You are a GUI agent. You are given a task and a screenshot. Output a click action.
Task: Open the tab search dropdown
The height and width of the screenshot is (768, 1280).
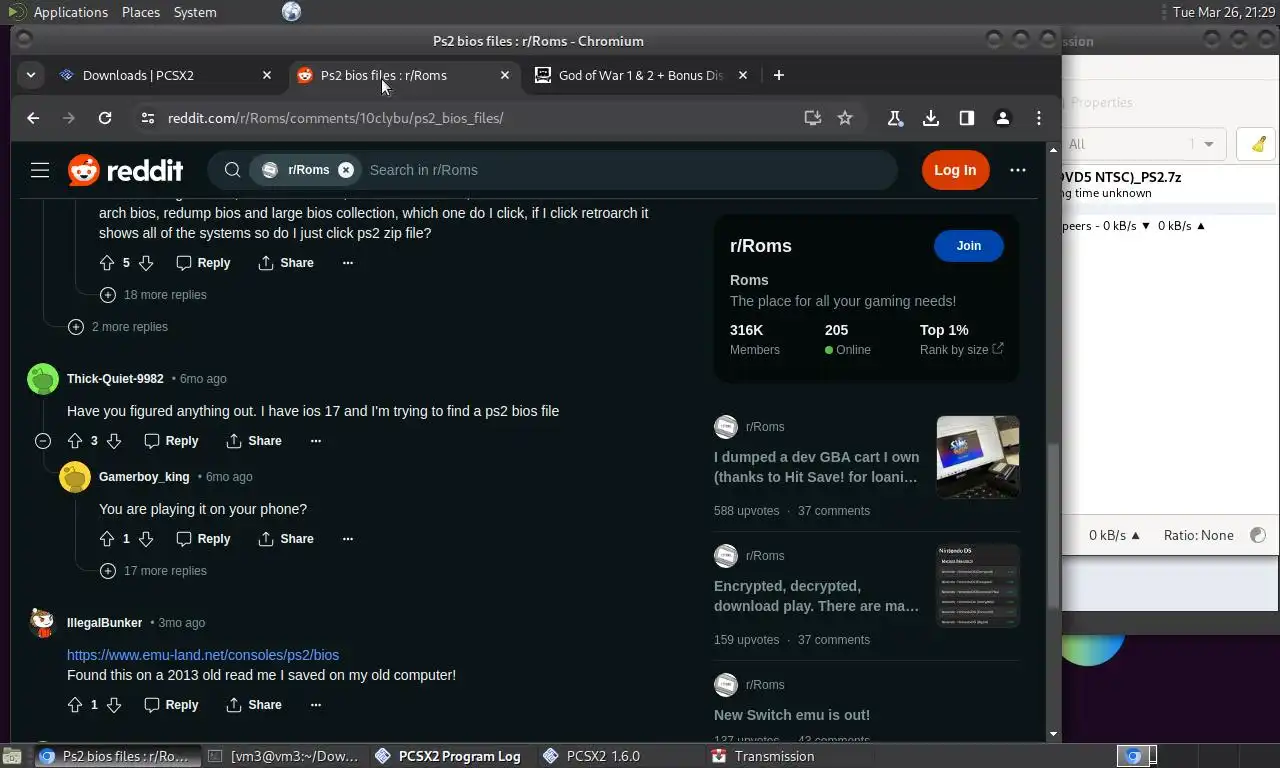point(31,75)
